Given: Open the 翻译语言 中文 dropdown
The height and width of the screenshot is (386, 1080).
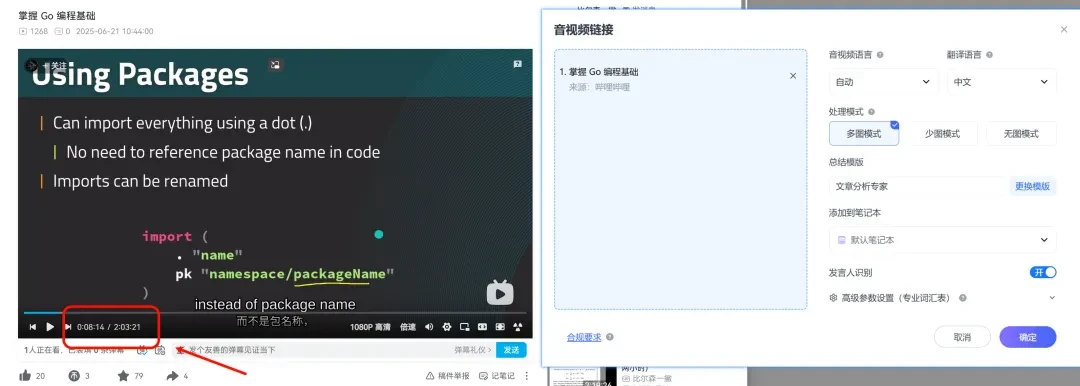Looking at the screenshot, I should [x=1001, y=82].
